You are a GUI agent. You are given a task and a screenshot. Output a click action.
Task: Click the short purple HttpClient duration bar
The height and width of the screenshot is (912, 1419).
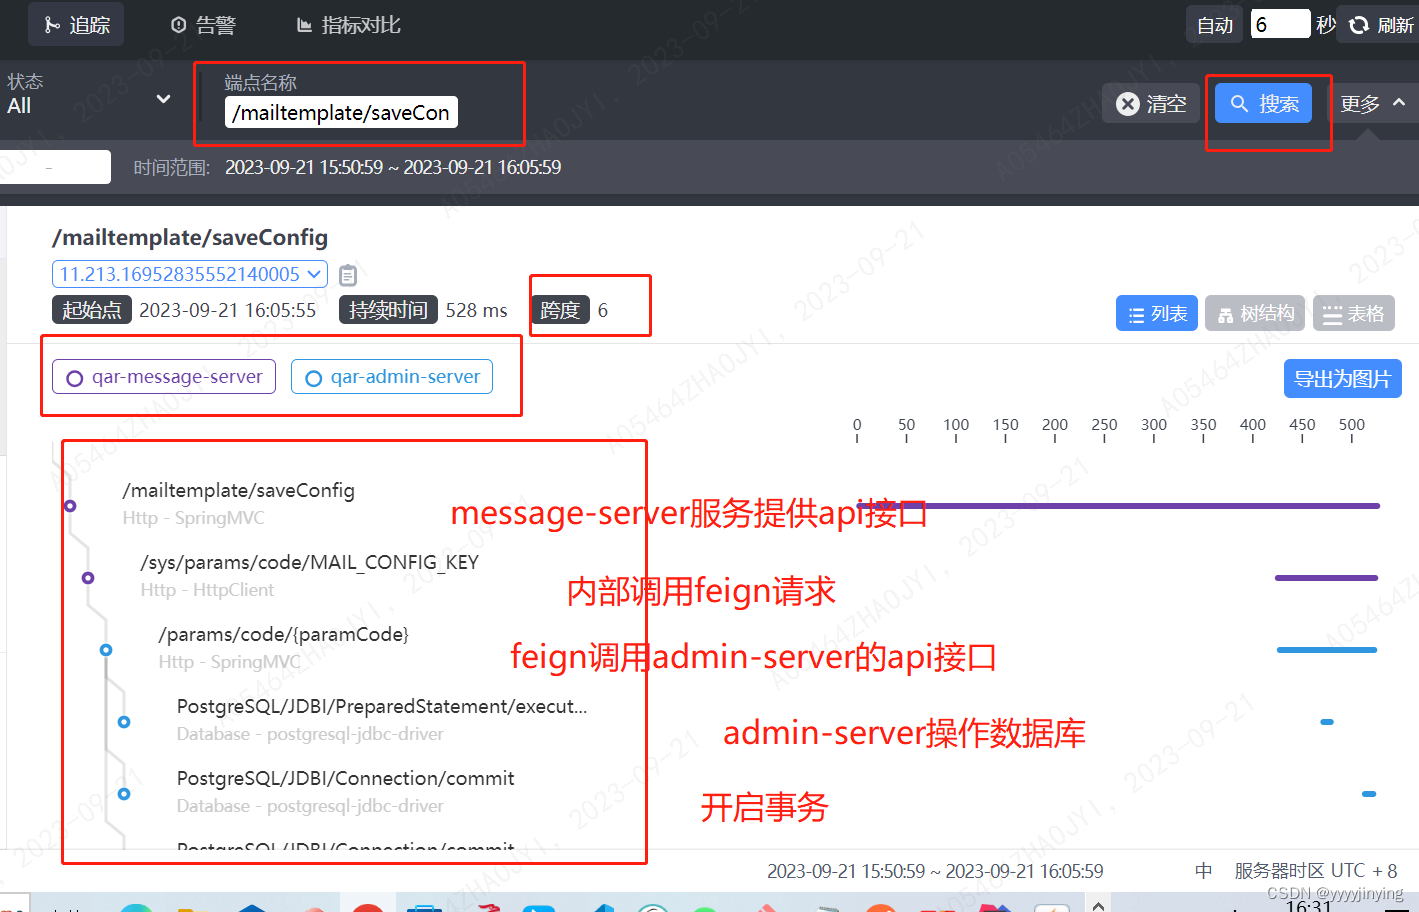(1326, 578)
